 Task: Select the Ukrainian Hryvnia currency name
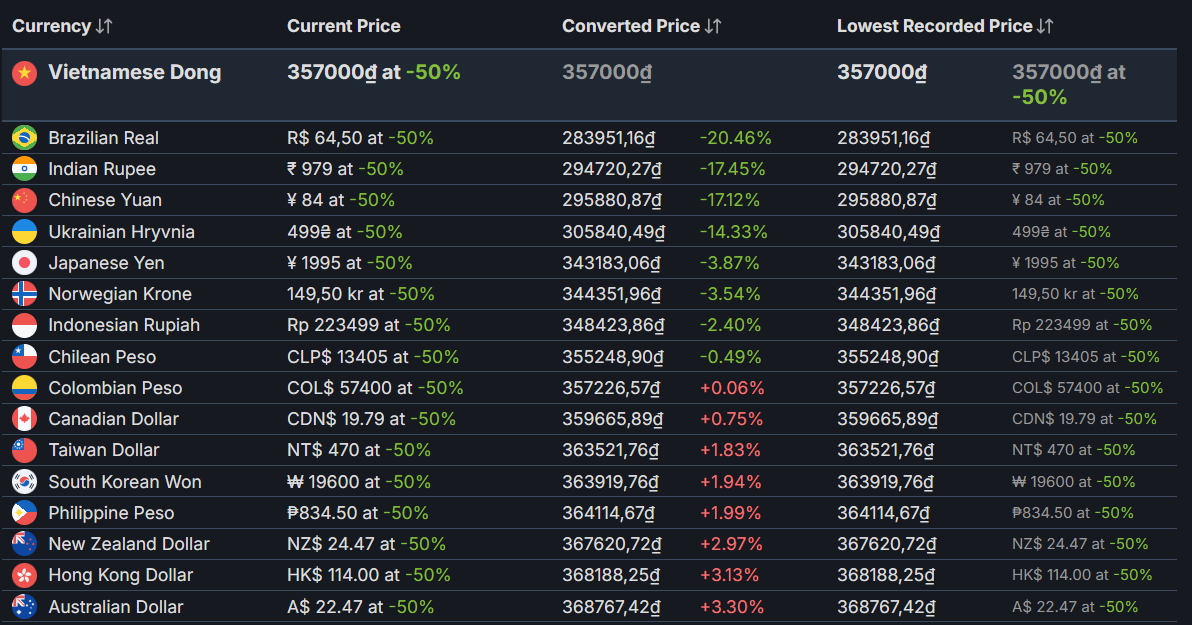coord(121,232)
